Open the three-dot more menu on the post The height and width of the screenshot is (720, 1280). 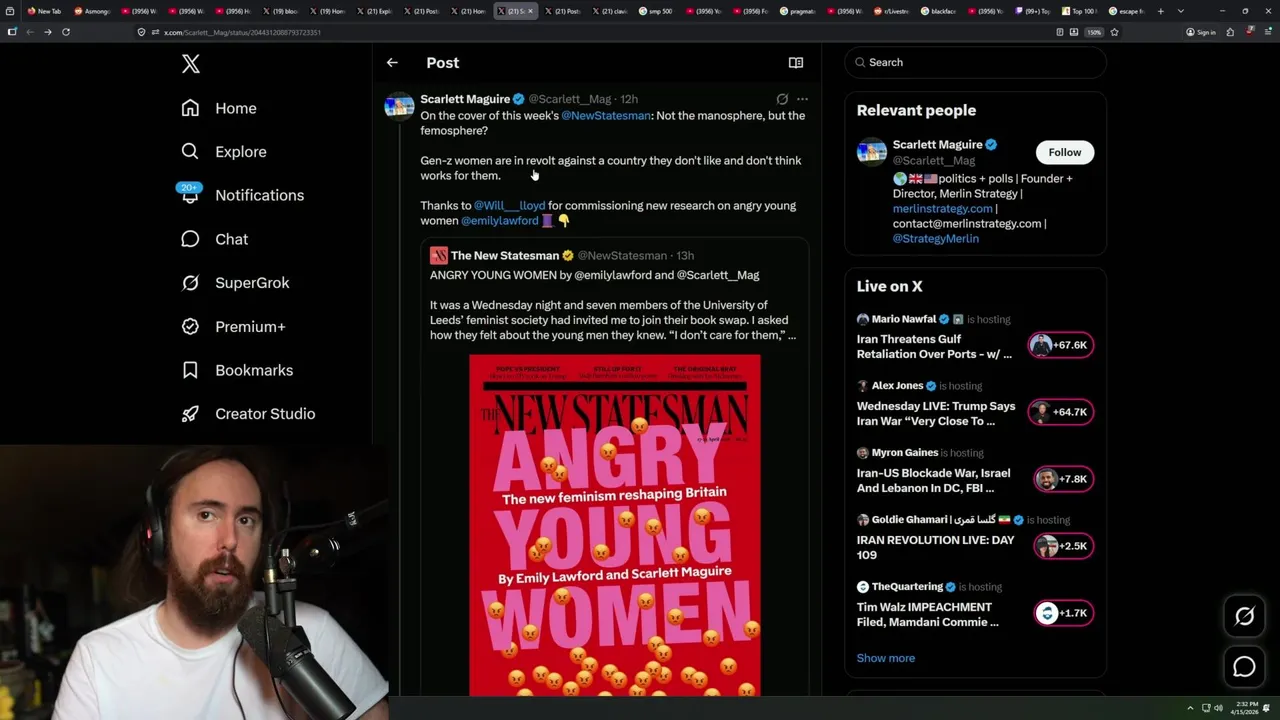[802, 99]
